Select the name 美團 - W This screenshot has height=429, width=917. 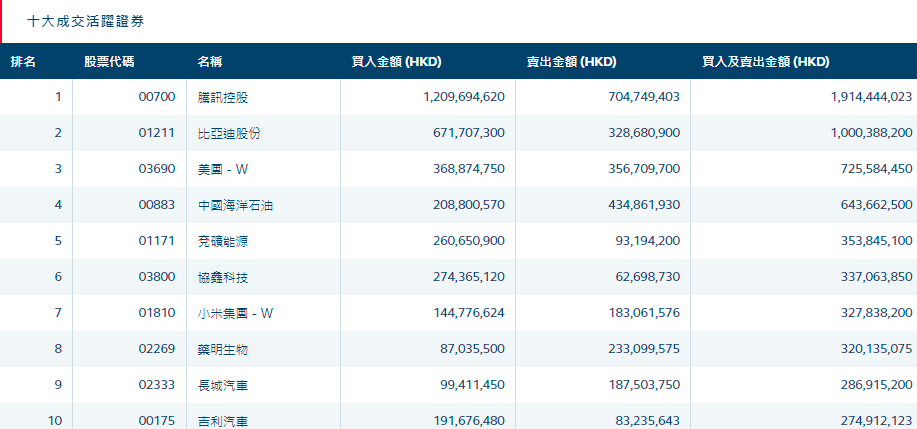coord(223,169)
